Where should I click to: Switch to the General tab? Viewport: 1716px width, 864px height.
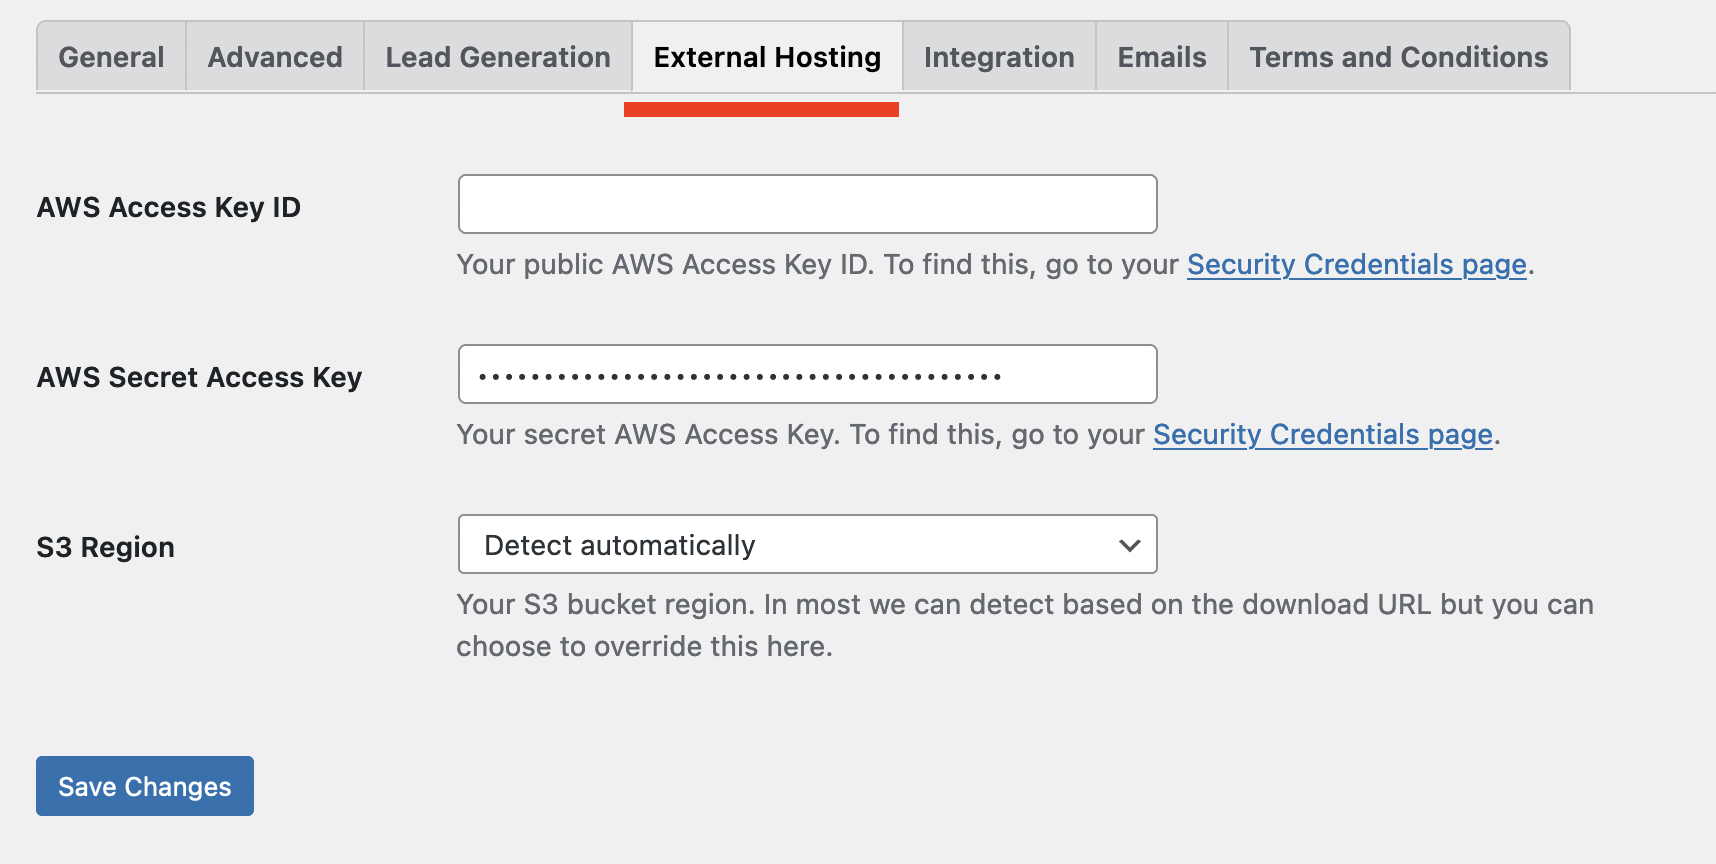pyautogui.click(x=111, y=57)
